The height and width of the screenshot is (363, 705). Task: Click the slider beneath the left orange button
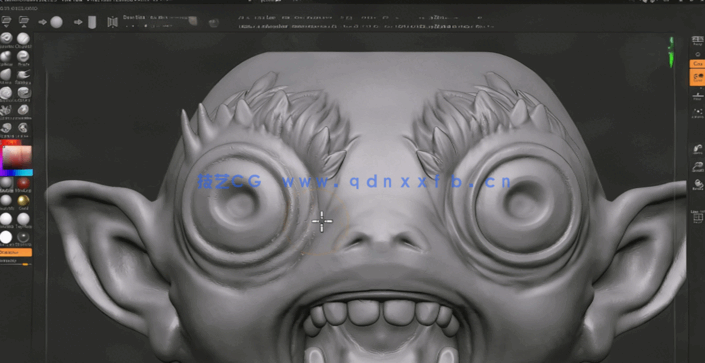[16, 264]
